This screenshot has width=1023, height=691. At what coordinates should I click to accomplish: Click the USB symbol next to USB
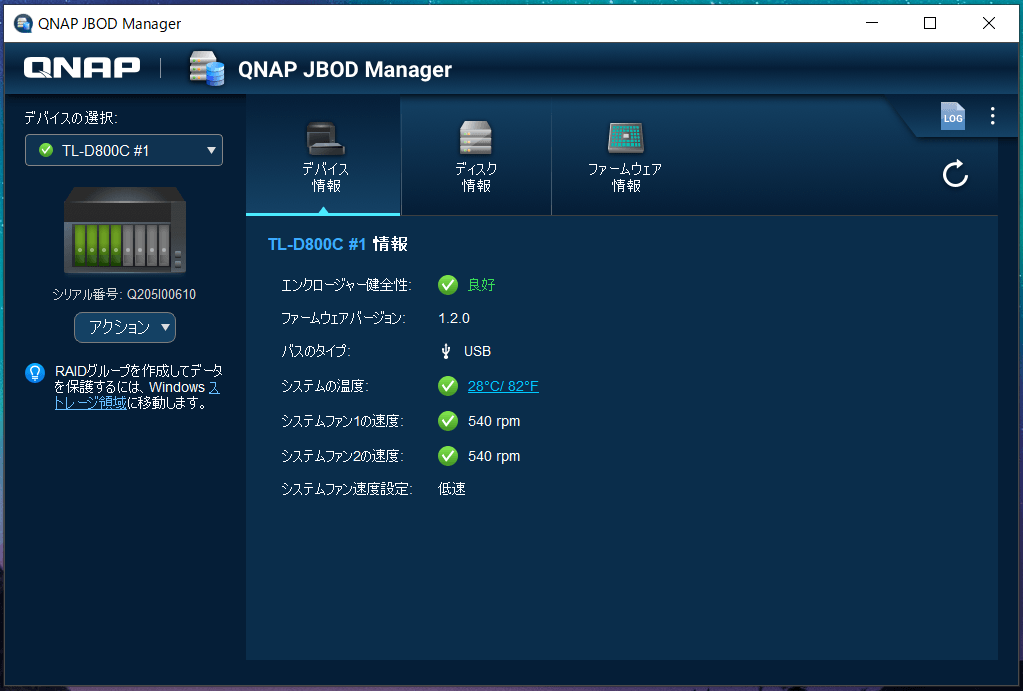[x=446, y=352]
